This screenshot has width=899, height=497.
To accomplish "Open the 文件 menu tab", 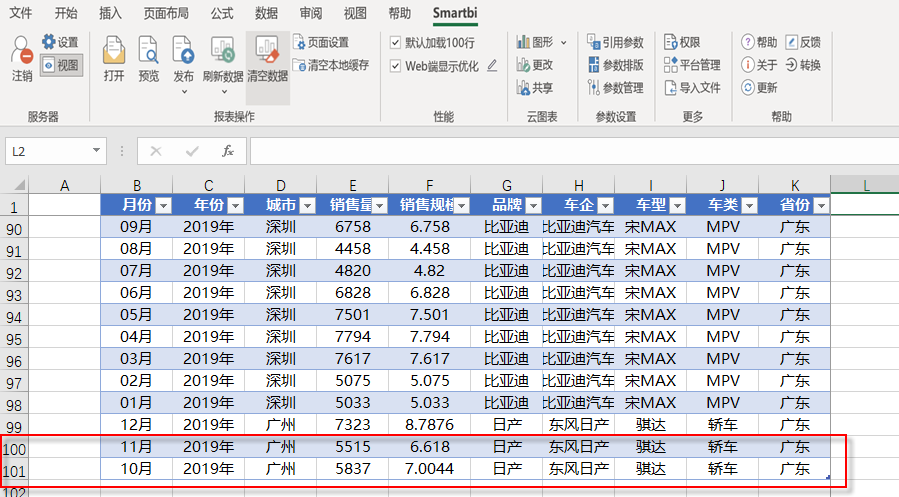I will [21, 13].
